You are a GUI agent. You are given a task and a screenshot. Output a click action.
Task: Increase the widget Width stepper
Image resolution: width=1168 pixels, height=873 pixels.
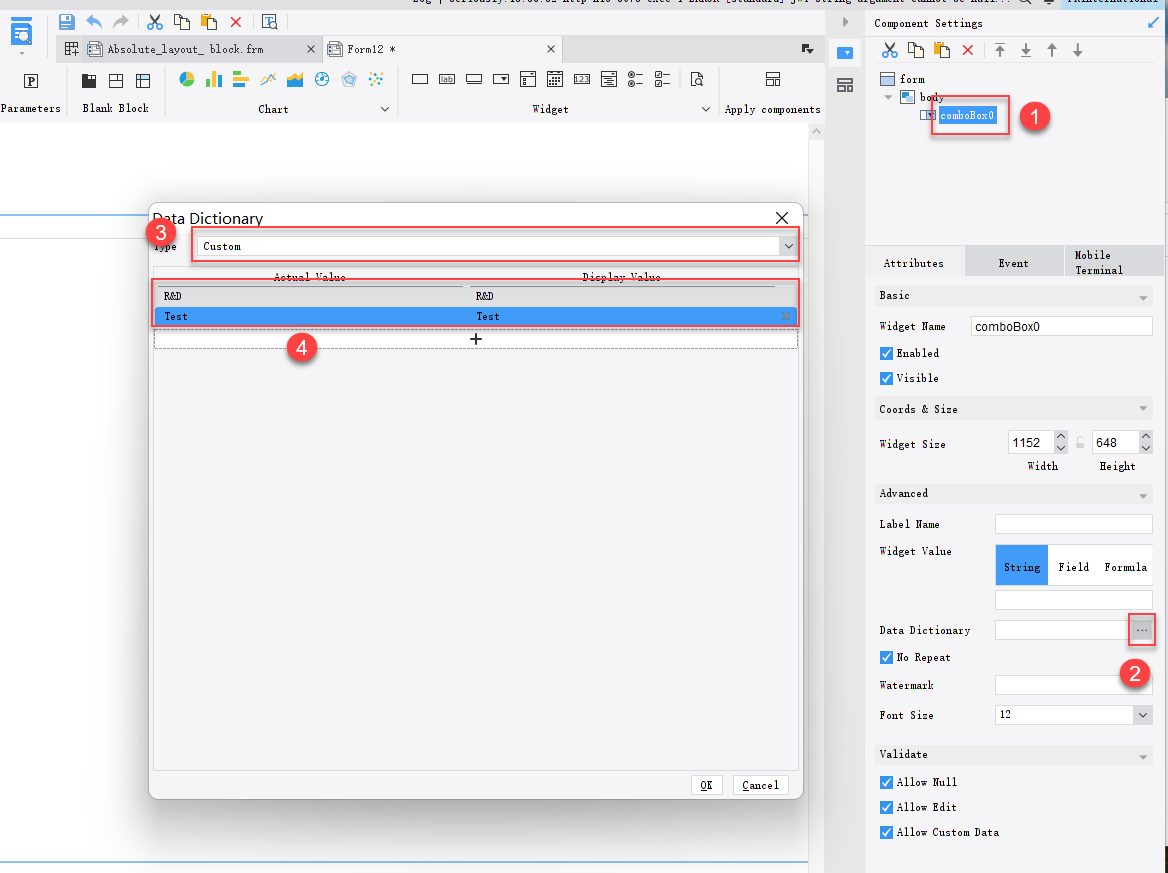pos(1061,436)
